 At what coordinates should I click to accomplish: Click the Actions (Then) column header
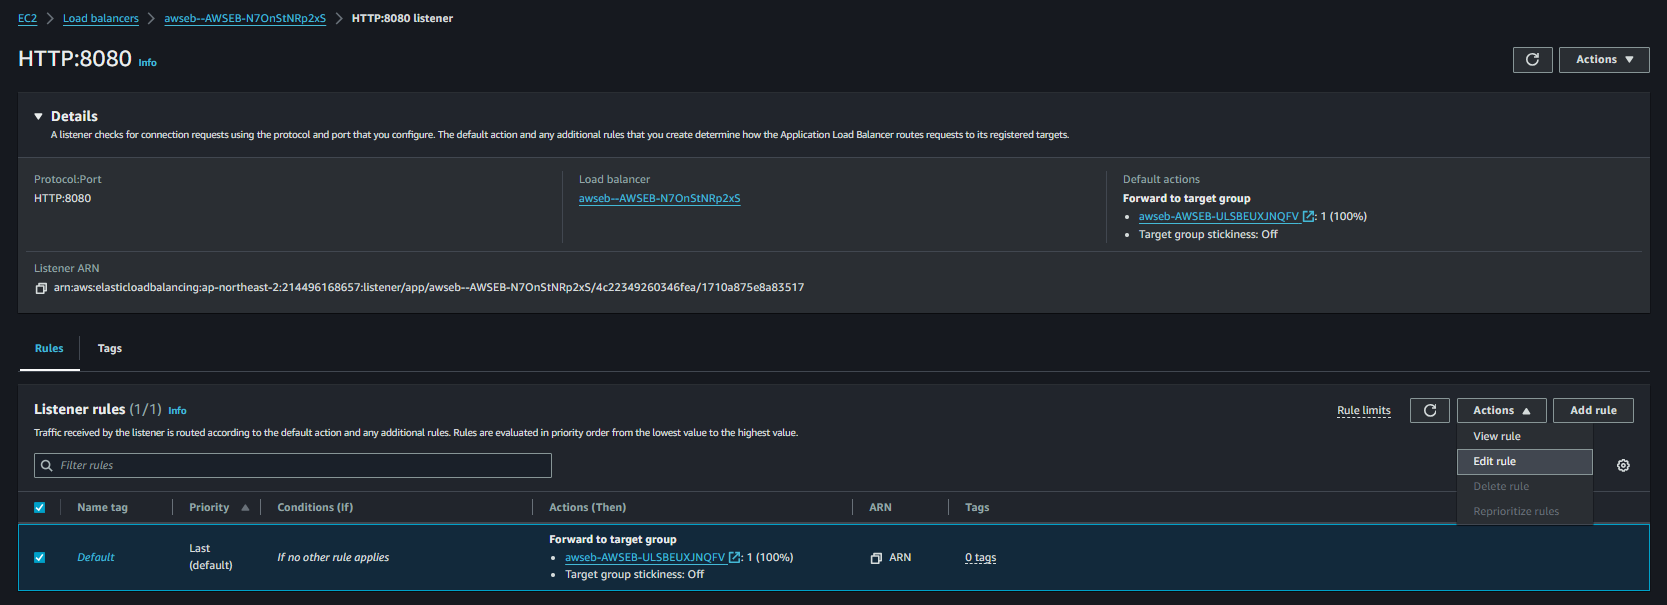[x=587, y=507]
